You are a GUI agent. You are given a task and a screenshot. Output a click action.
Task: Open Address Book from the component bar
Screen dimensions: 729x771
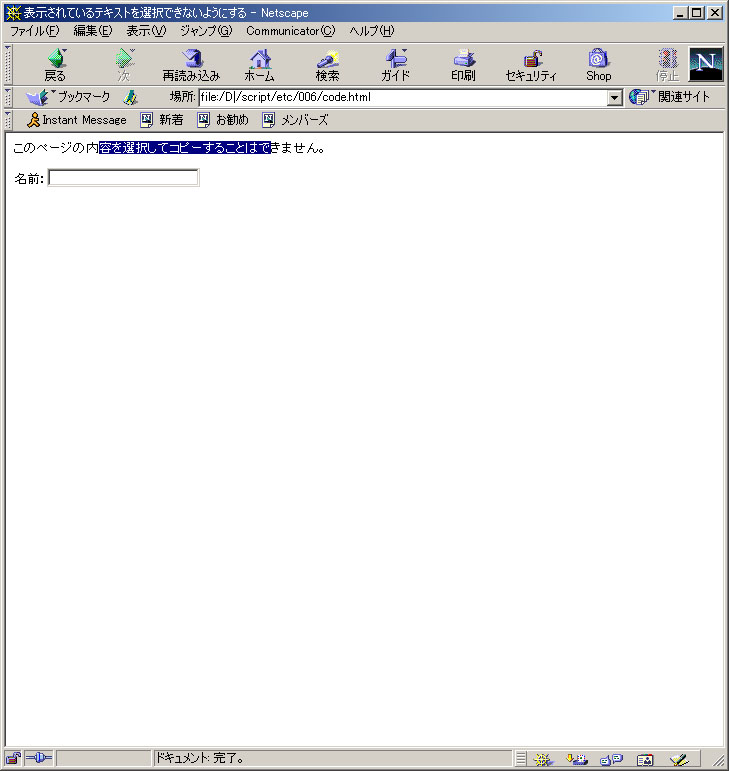pos(645,759)
